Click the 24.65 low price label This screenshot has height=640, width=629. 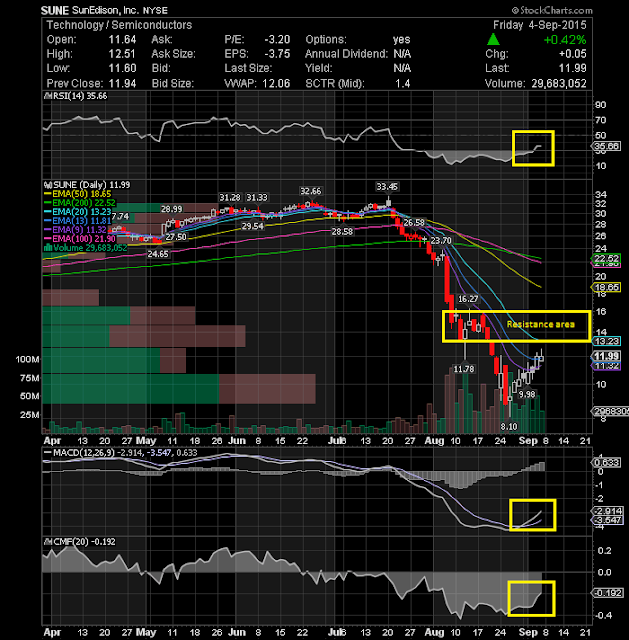(158, 254)
